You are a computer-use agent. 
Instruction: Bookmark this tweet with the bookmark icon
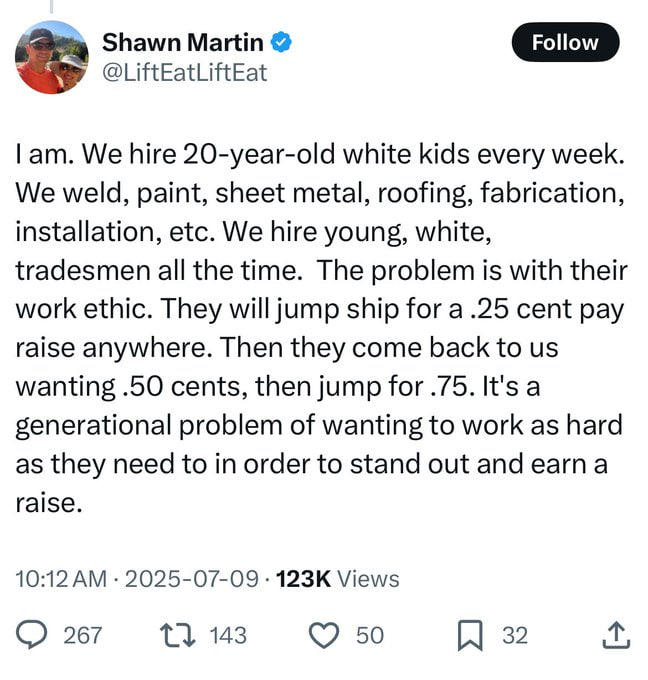click(x=470, y=636)
